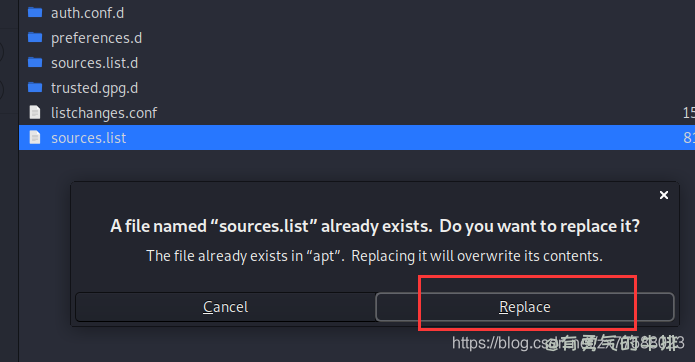Click the trusted.gpg.d folder icon
This screenshot has height=362, width=695.
coord(35,87)
